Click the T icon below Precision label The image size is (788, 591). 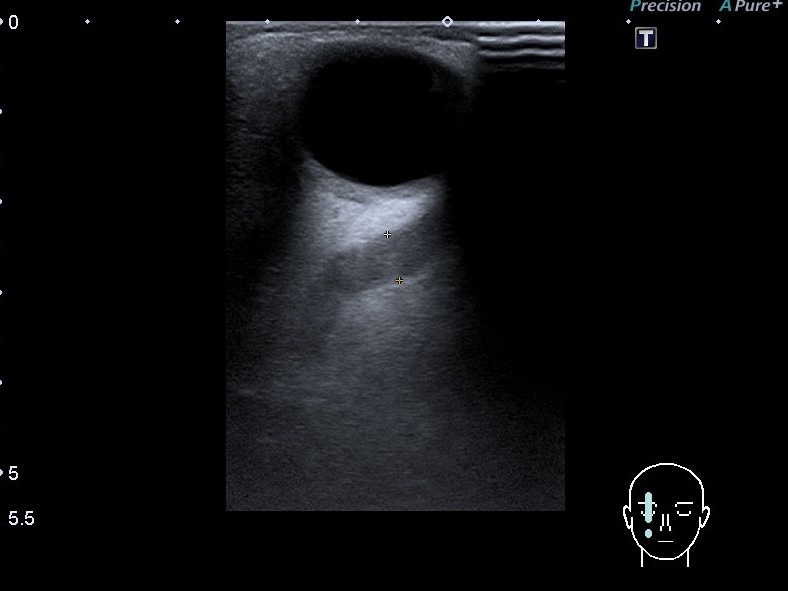point(646,38)
